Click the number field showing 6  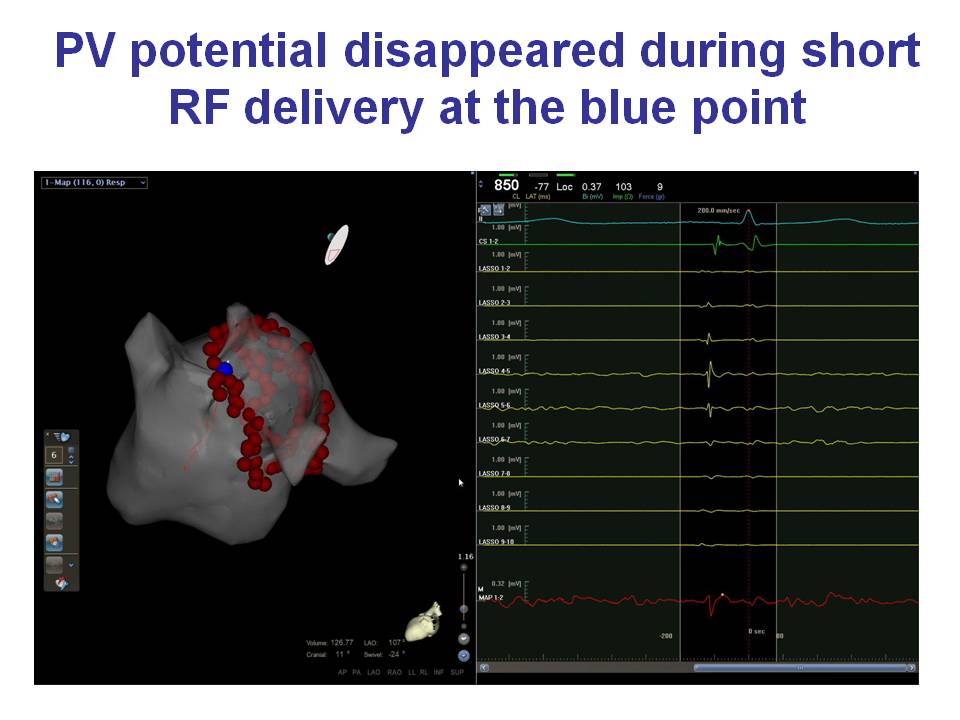point(56,456)
